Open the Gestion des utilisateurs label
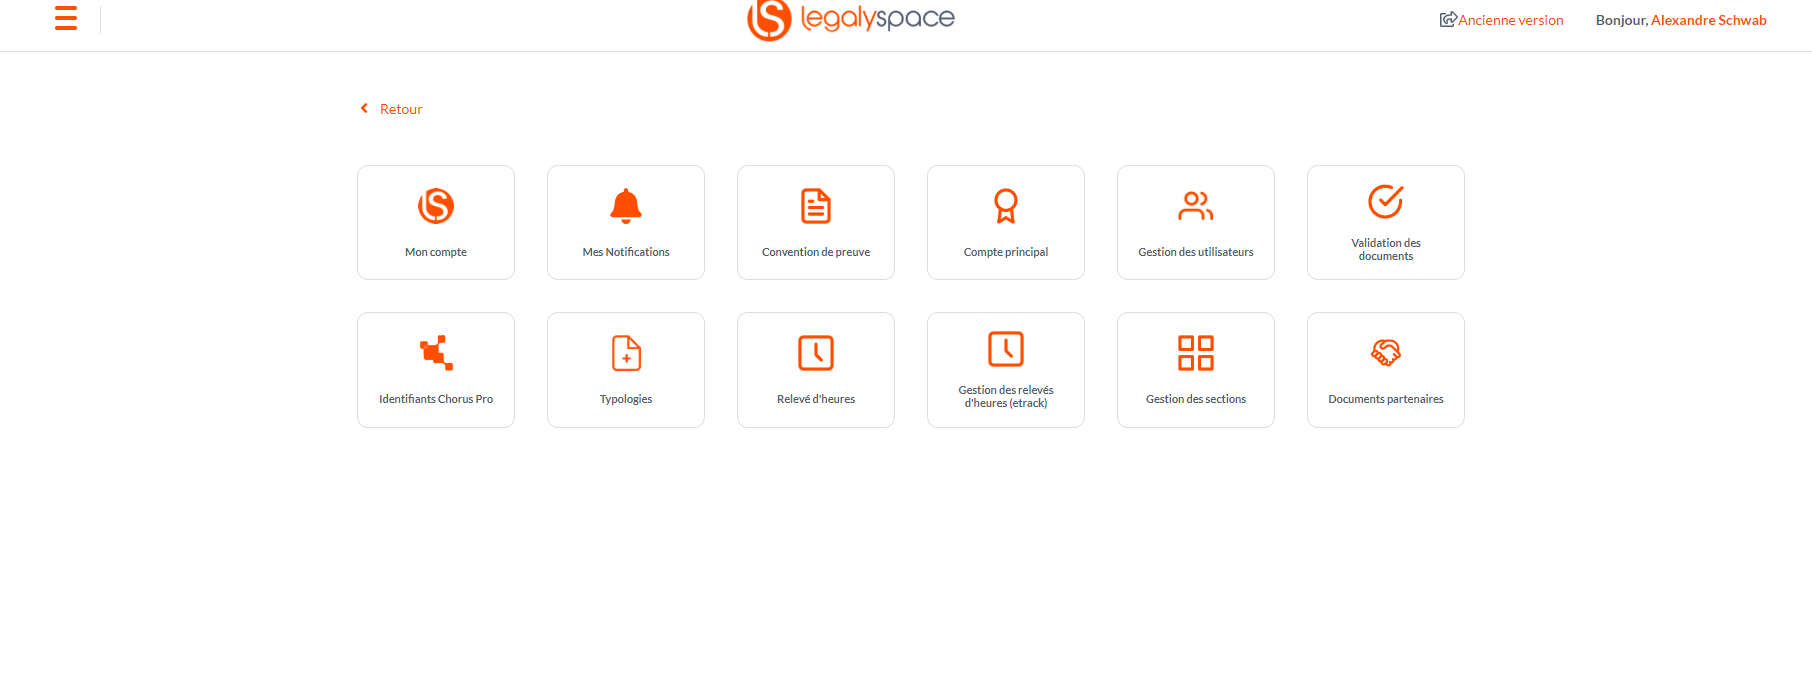 1196,252
